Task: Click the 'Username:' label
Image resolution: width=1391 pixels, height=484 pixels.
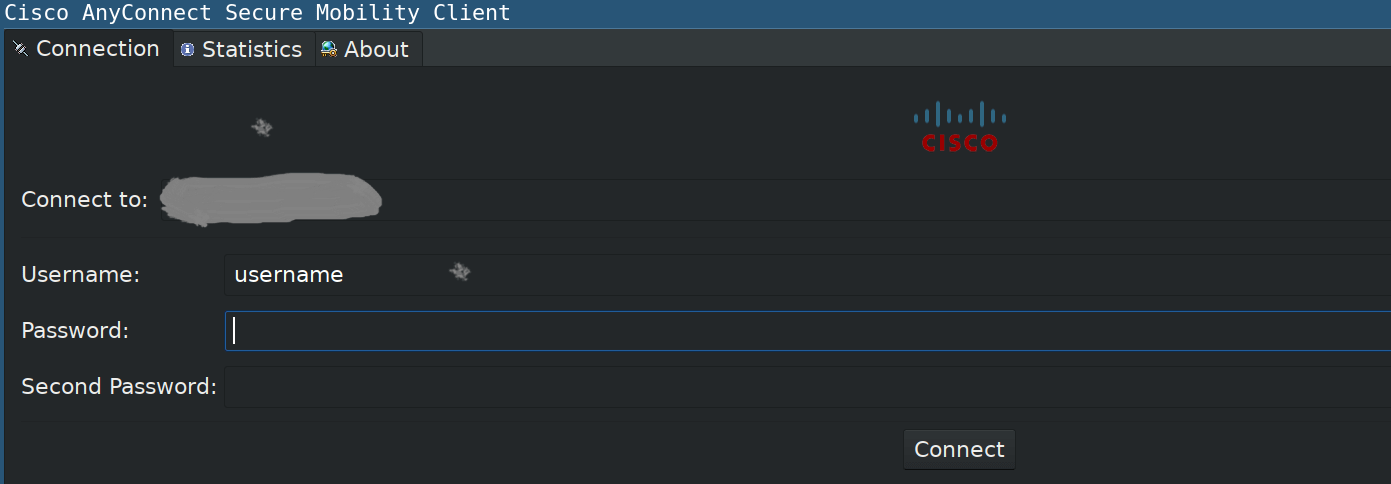Action: coord(81,275)
